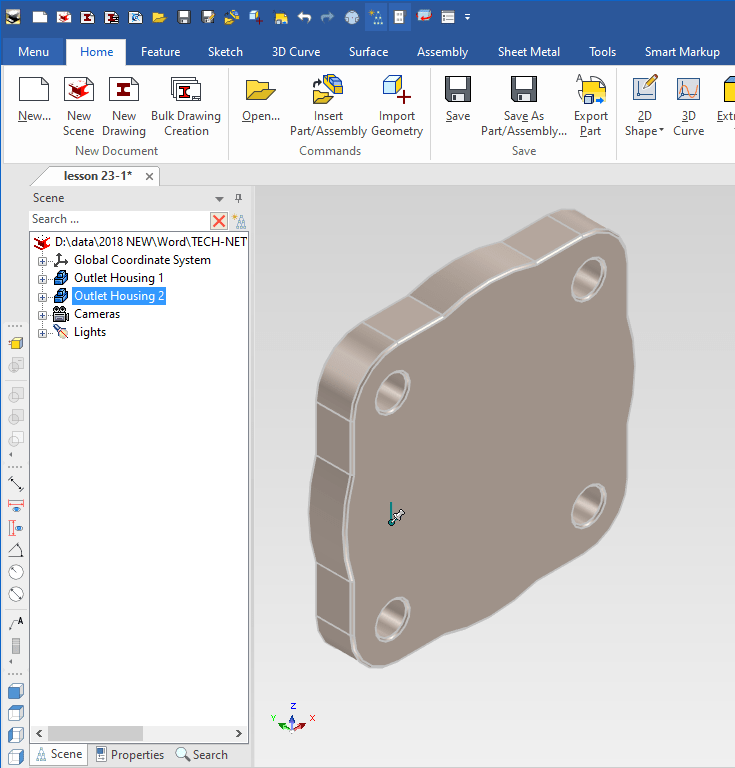Click the Save button in ribbon

[x=458, y=91]
